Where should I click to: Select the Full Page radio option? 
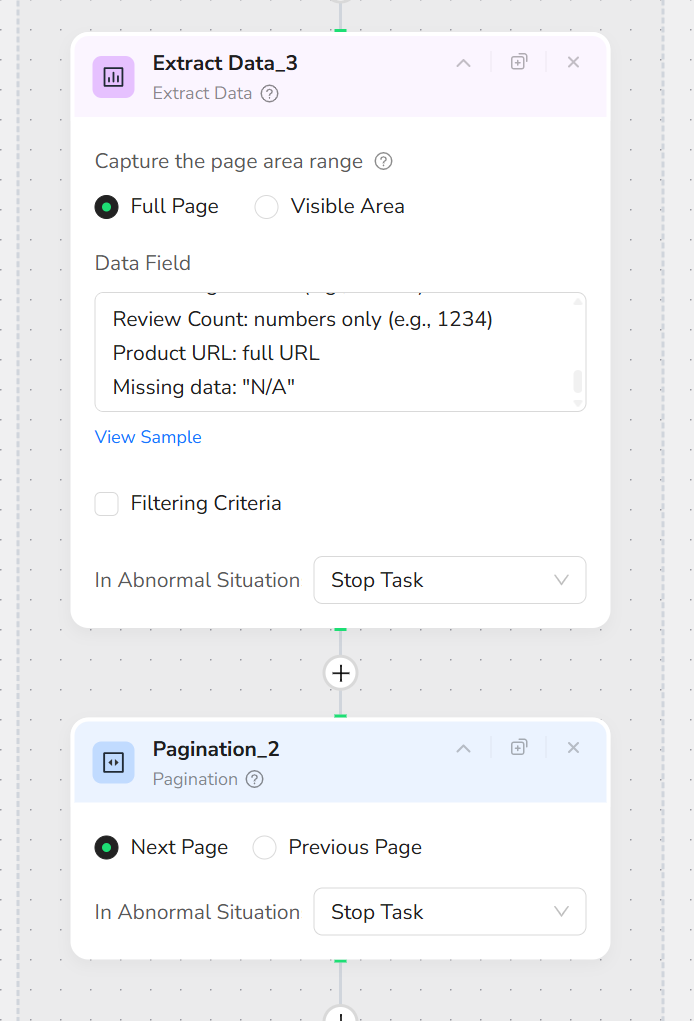(106, 207)
